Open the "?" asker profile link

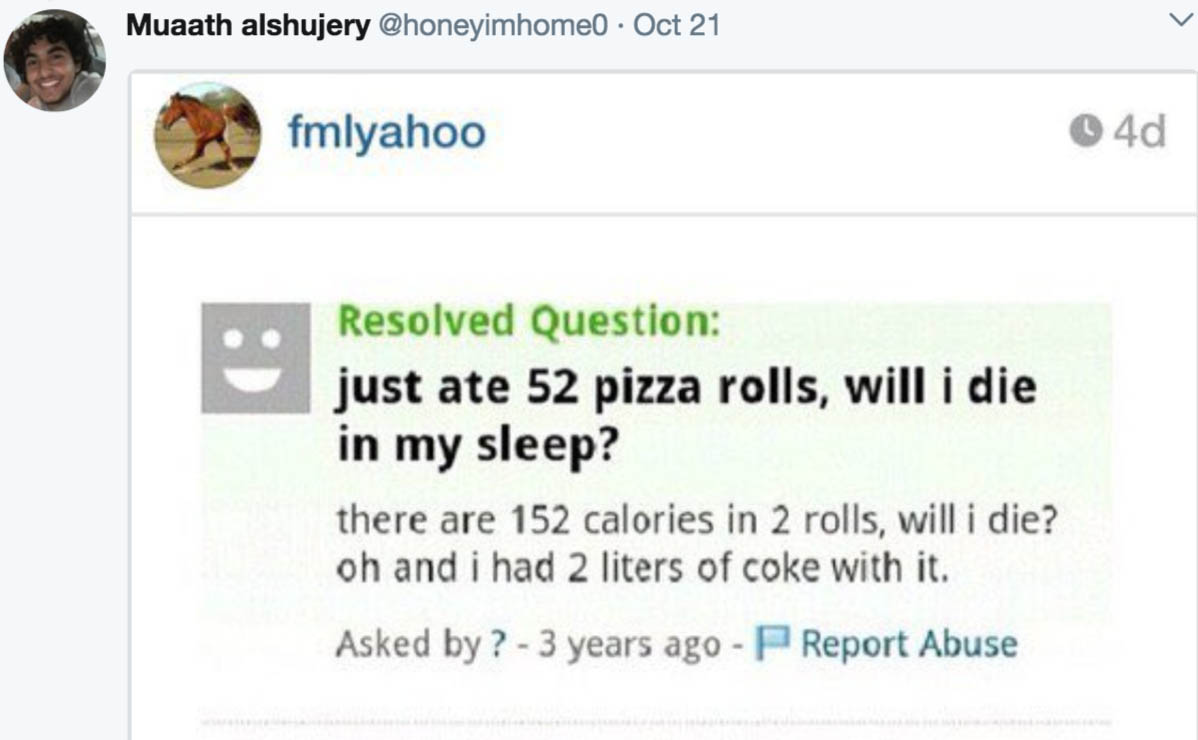click(493, 643)
